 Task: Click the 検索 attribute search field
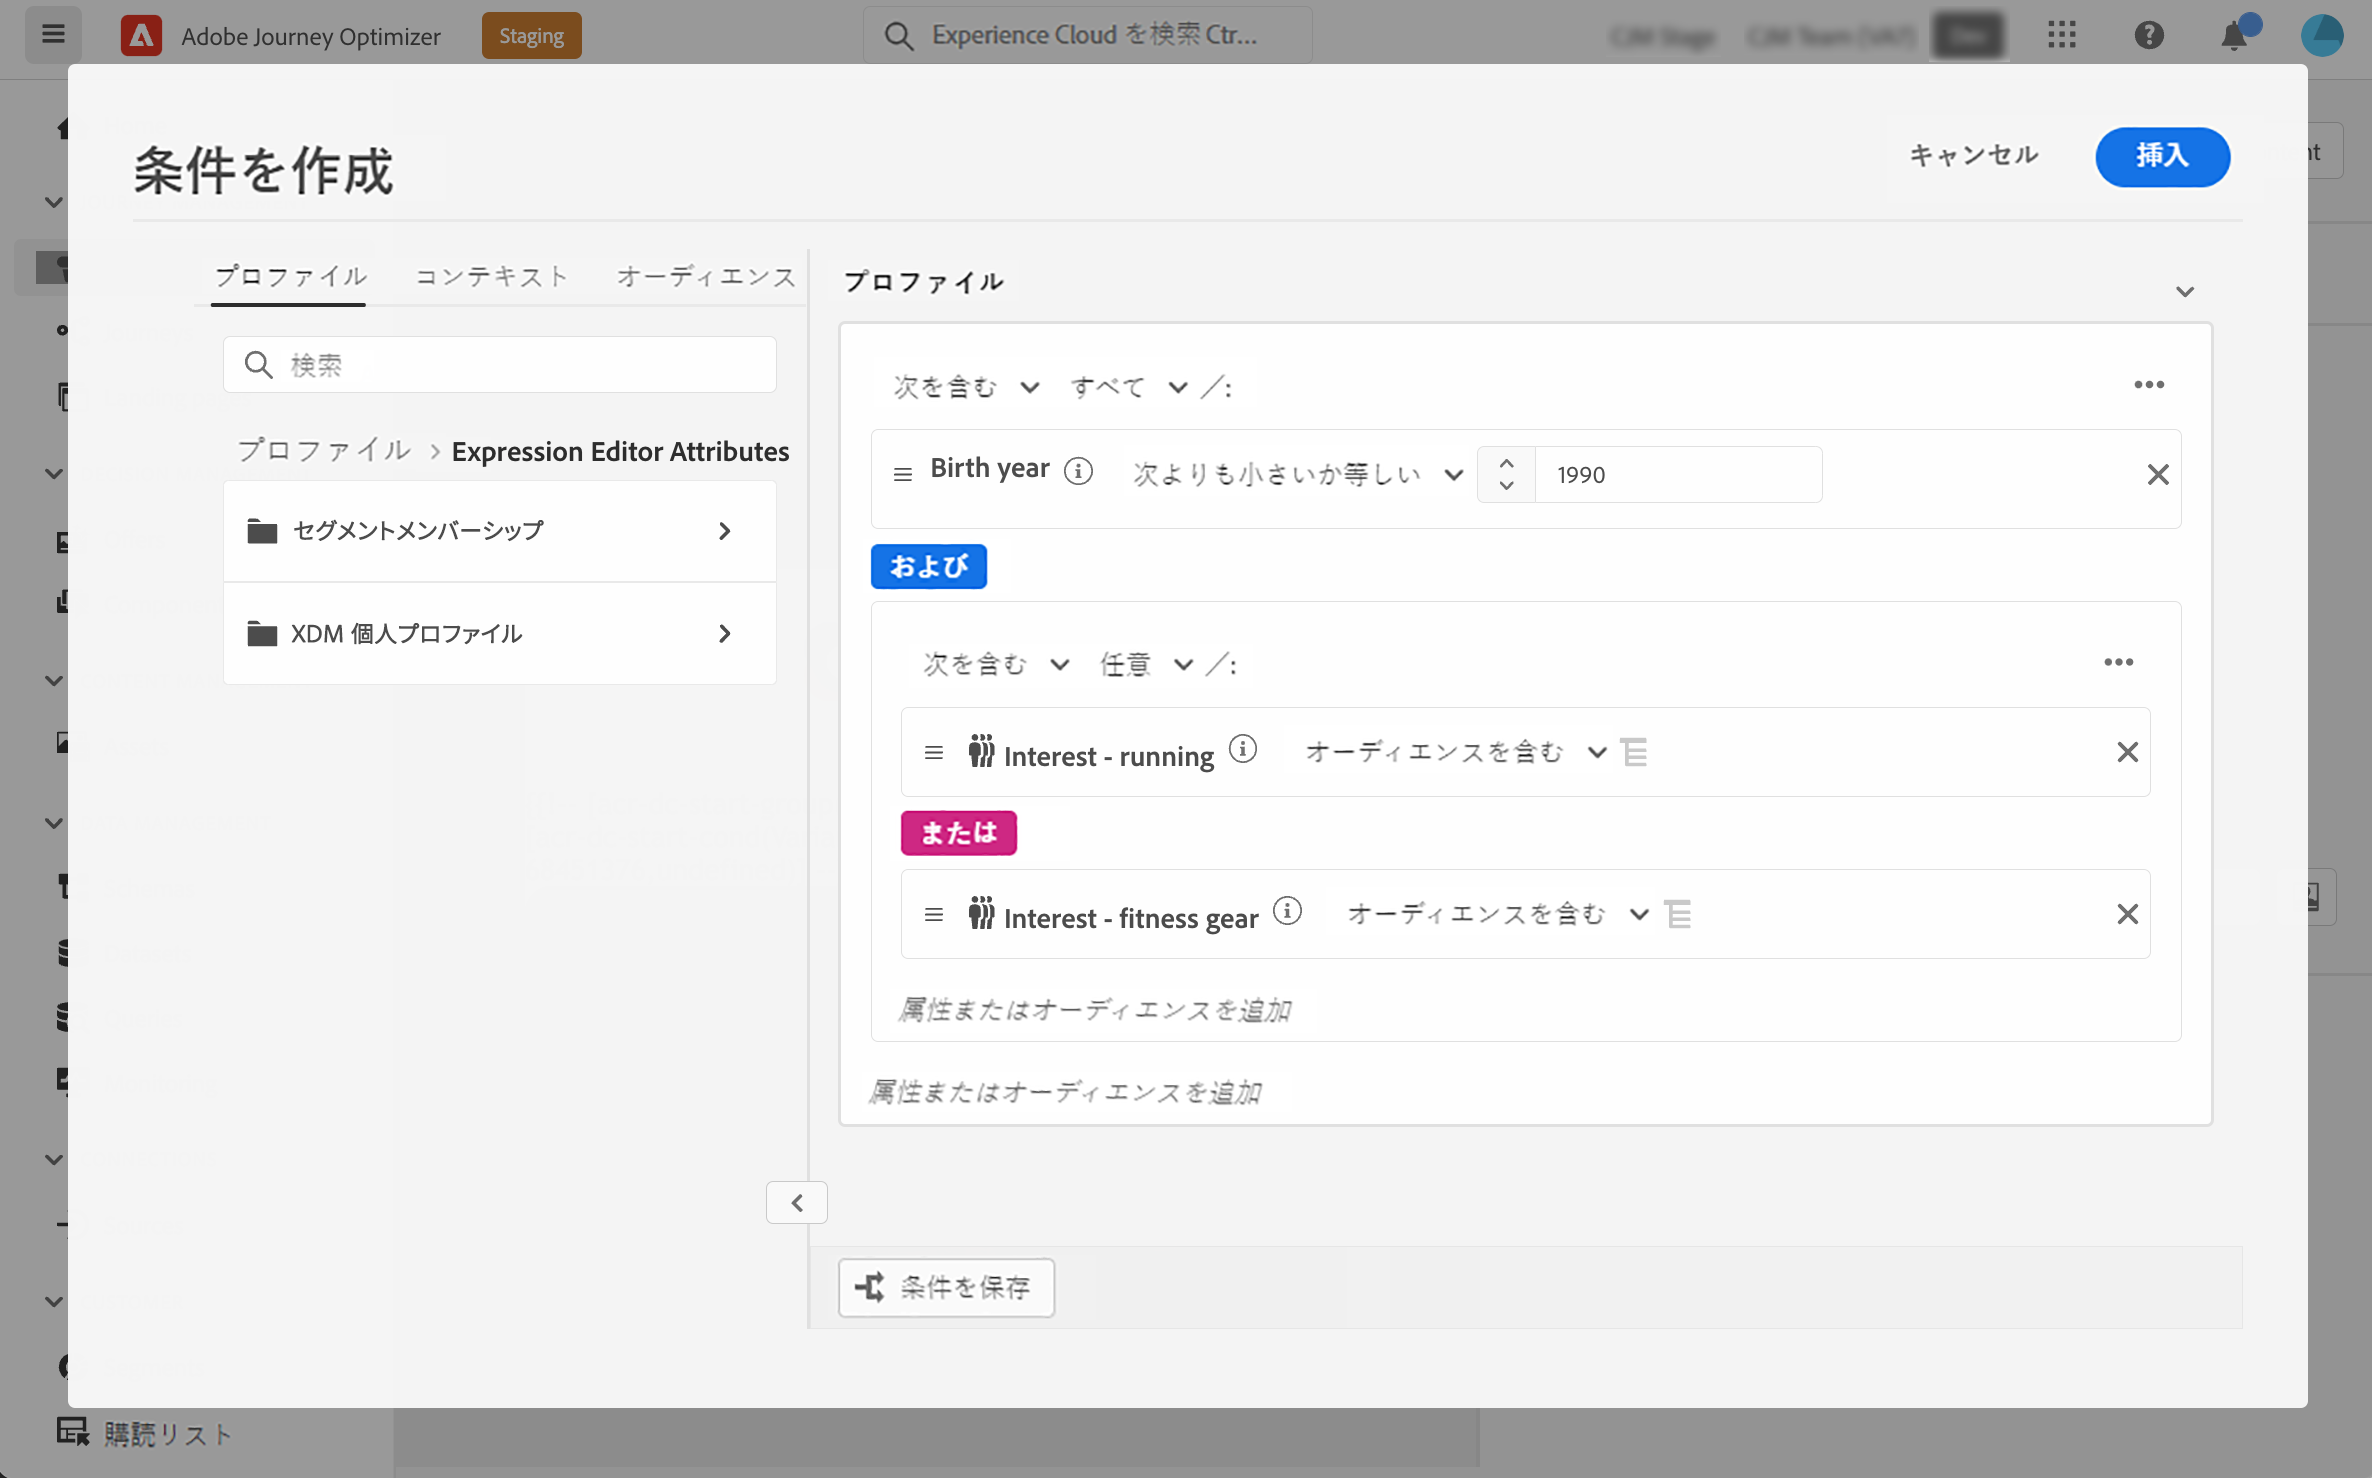coord(500,365)
